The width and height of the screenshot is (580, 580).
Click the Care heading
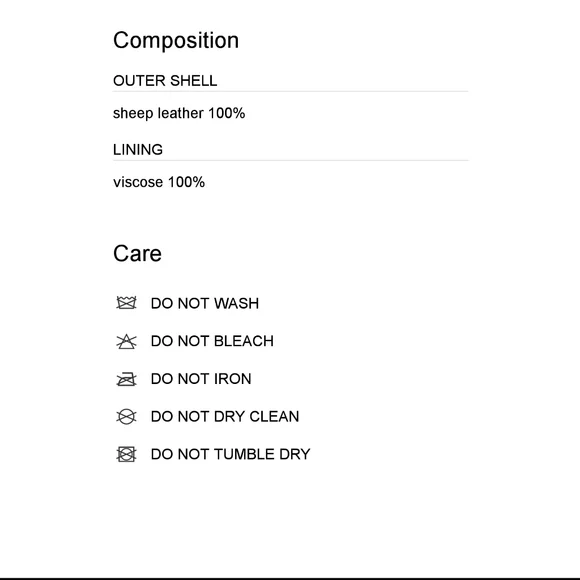[137, 254]
